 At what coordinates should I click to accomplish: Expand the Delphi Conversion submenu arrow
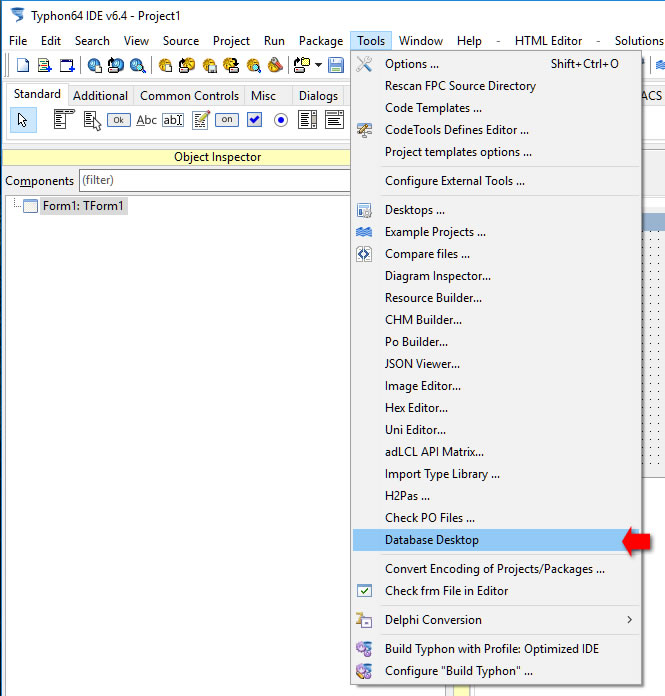pyautogui.click(x=629, y=620)
